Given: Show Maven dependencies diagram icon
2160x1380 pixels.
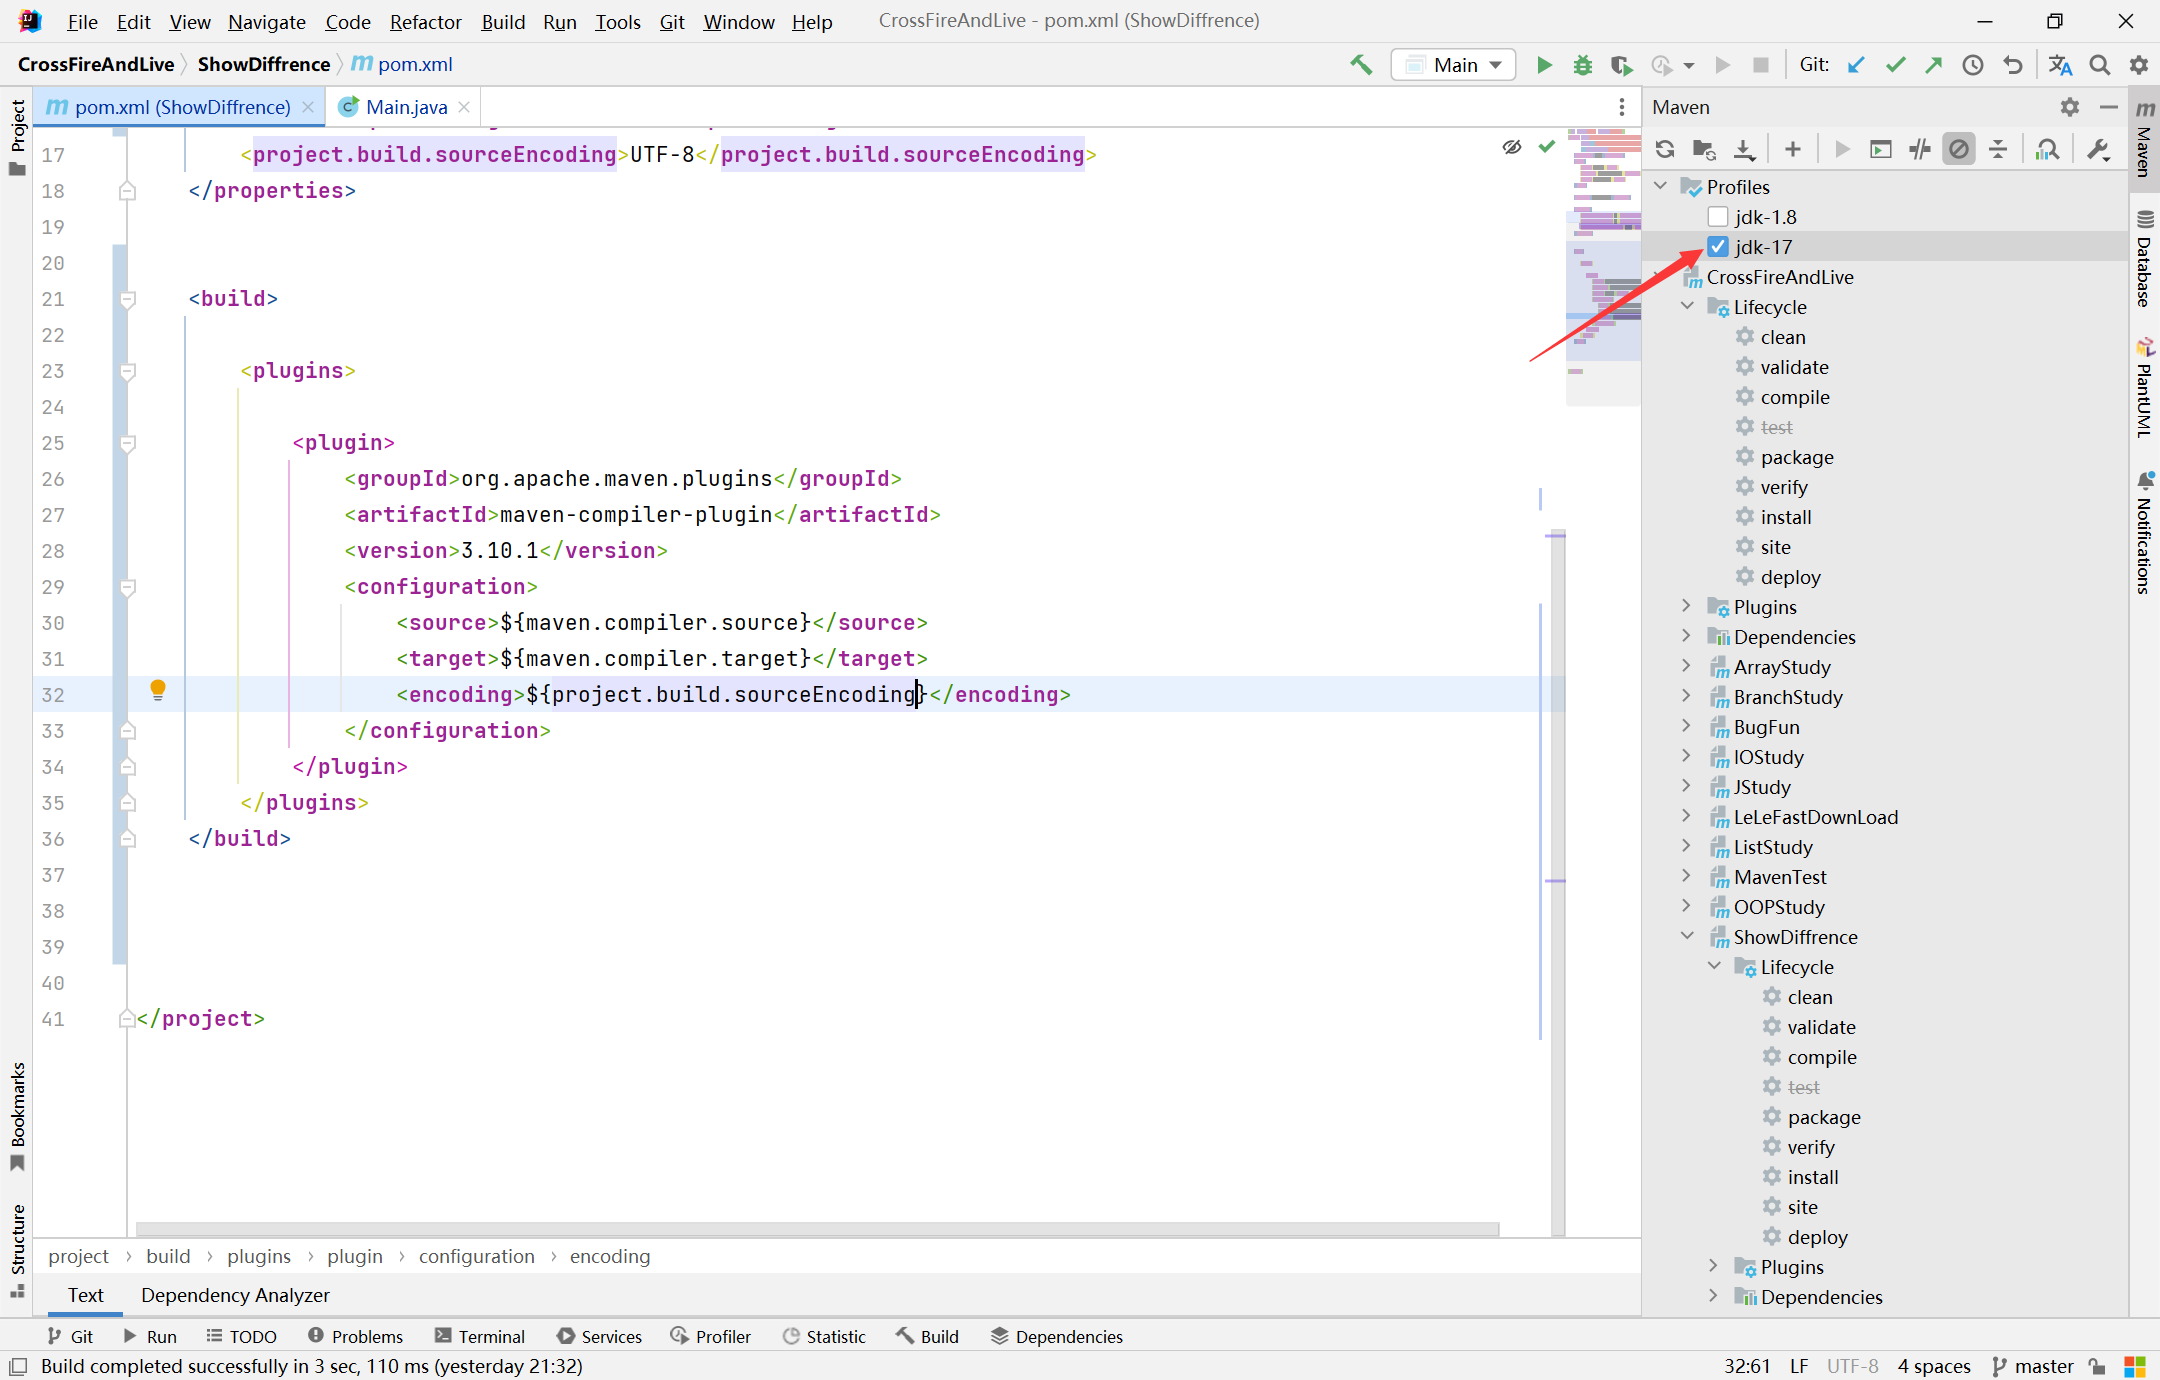Looking at the screenshot, I should pyautogui.click(x=2047, y=149).
